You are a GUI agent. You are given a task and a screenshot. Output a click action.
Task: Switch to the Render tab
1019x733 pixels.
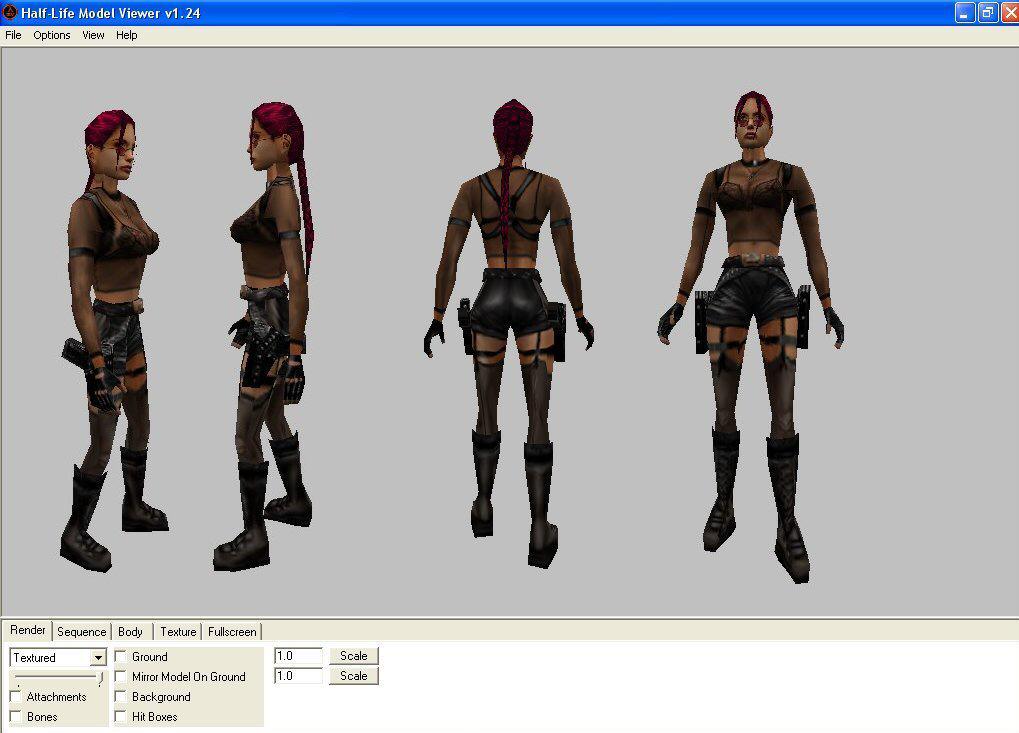(27, 630)
